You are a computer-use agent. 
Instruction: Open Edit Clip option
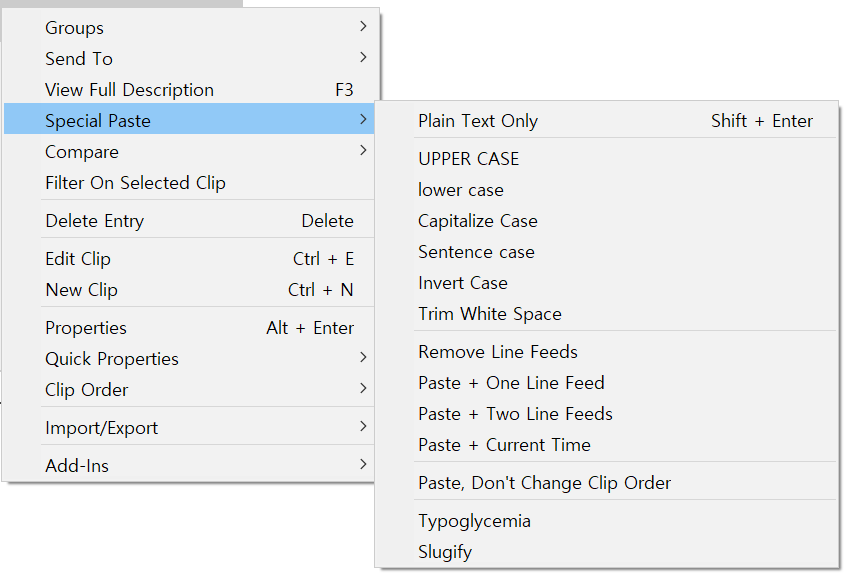(x=78, y=259)
